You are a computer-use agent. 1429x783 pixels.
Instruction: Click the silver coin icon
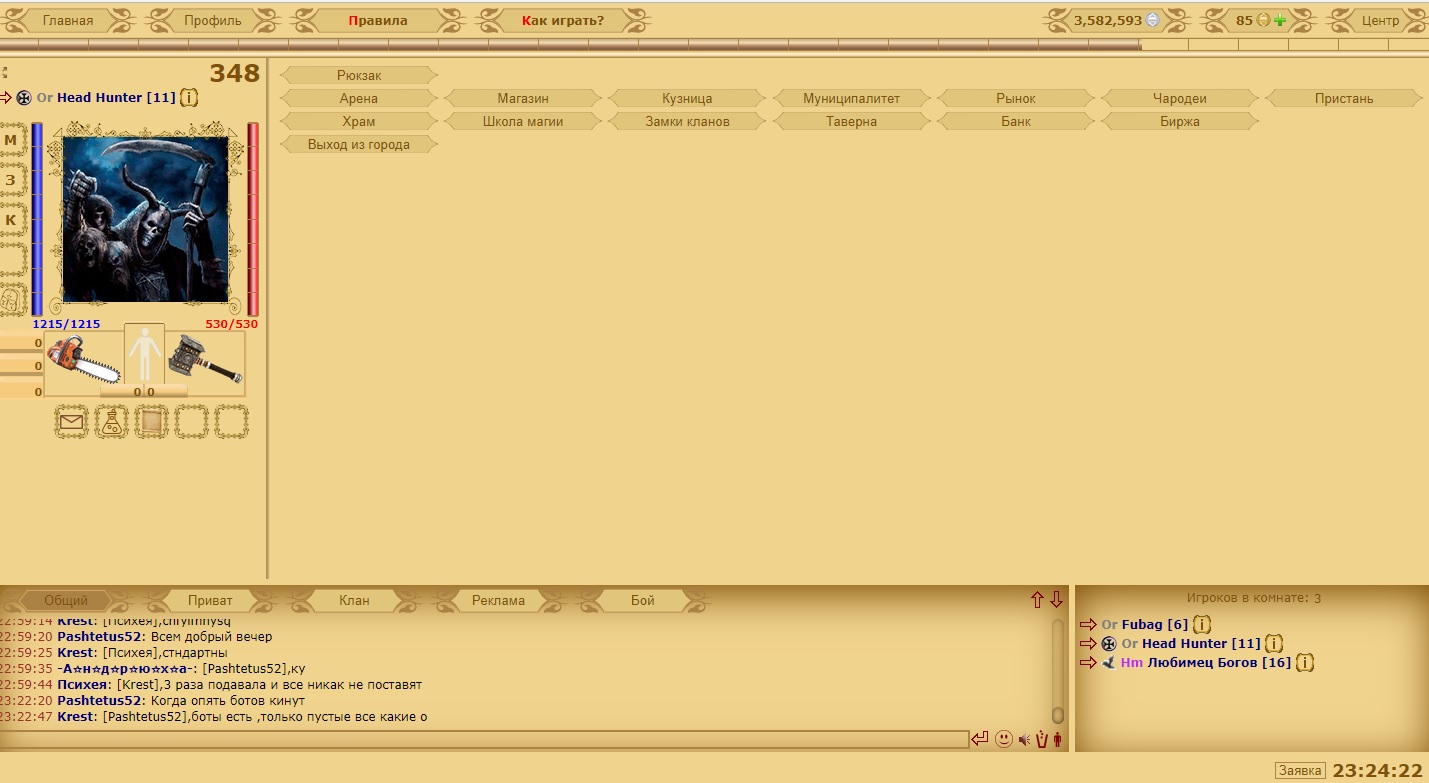1153,20
